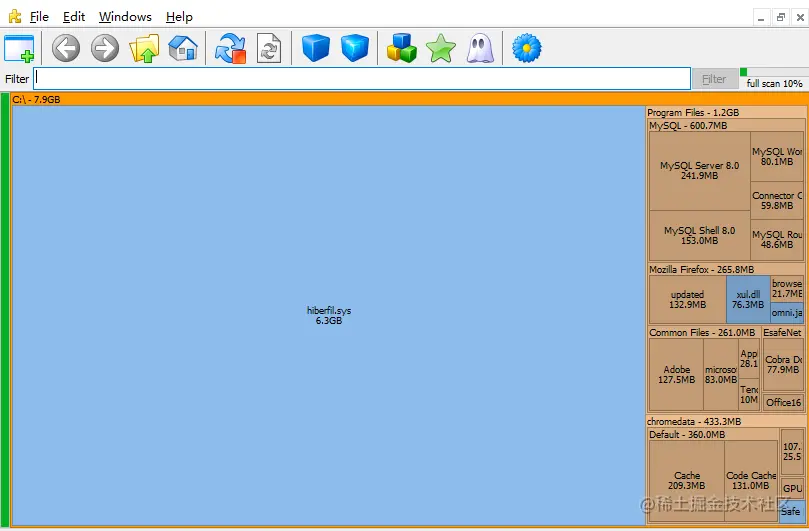
Task: Select the MySQL Router 48.6MB block
Action: (777, 240)
